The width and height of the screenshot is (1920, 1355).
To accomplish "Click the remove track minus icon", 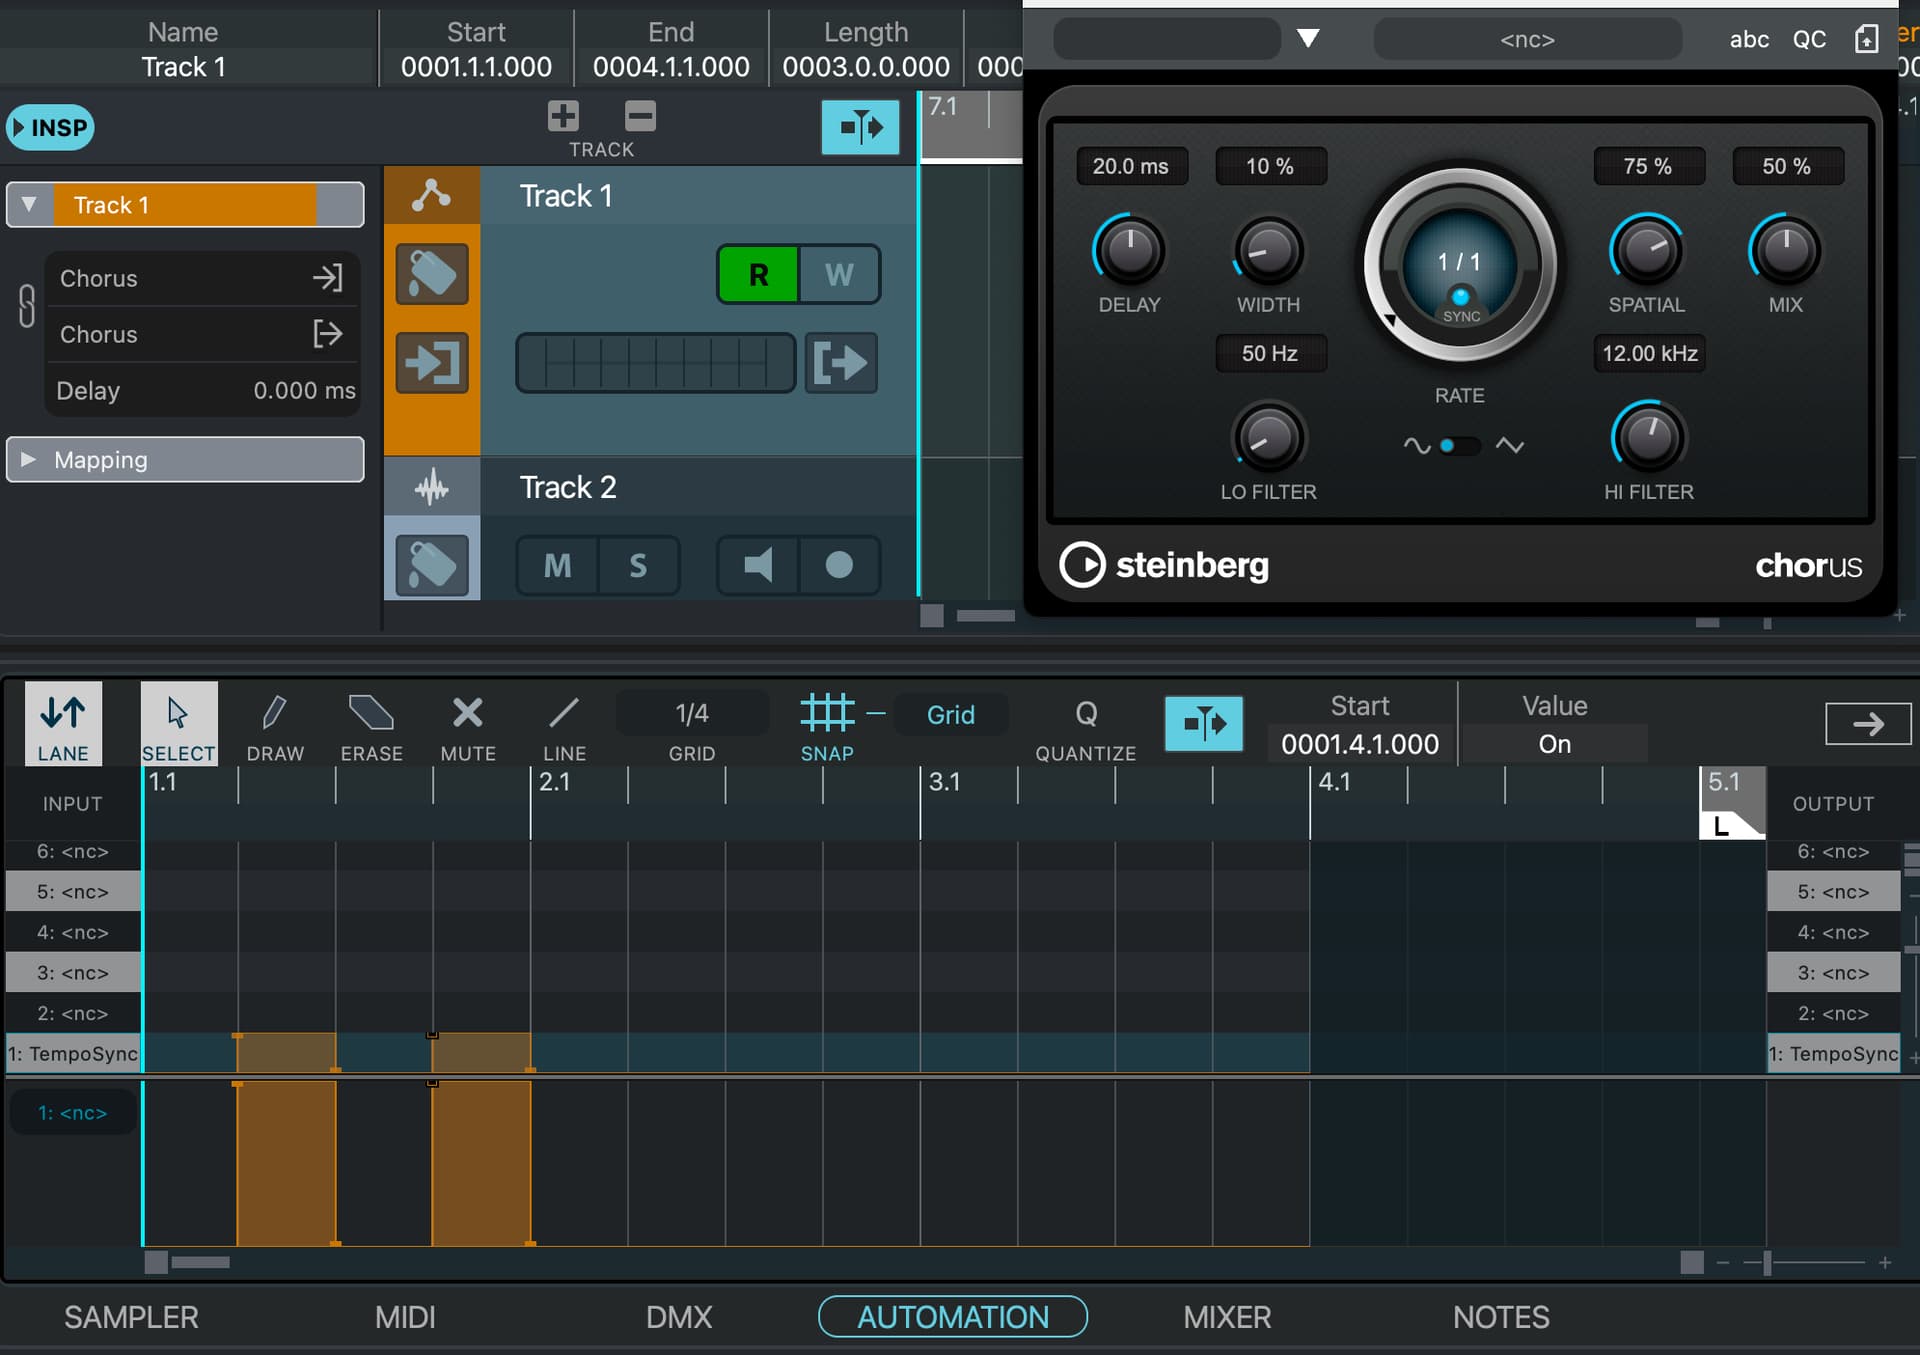I will (x=640, y=117).
